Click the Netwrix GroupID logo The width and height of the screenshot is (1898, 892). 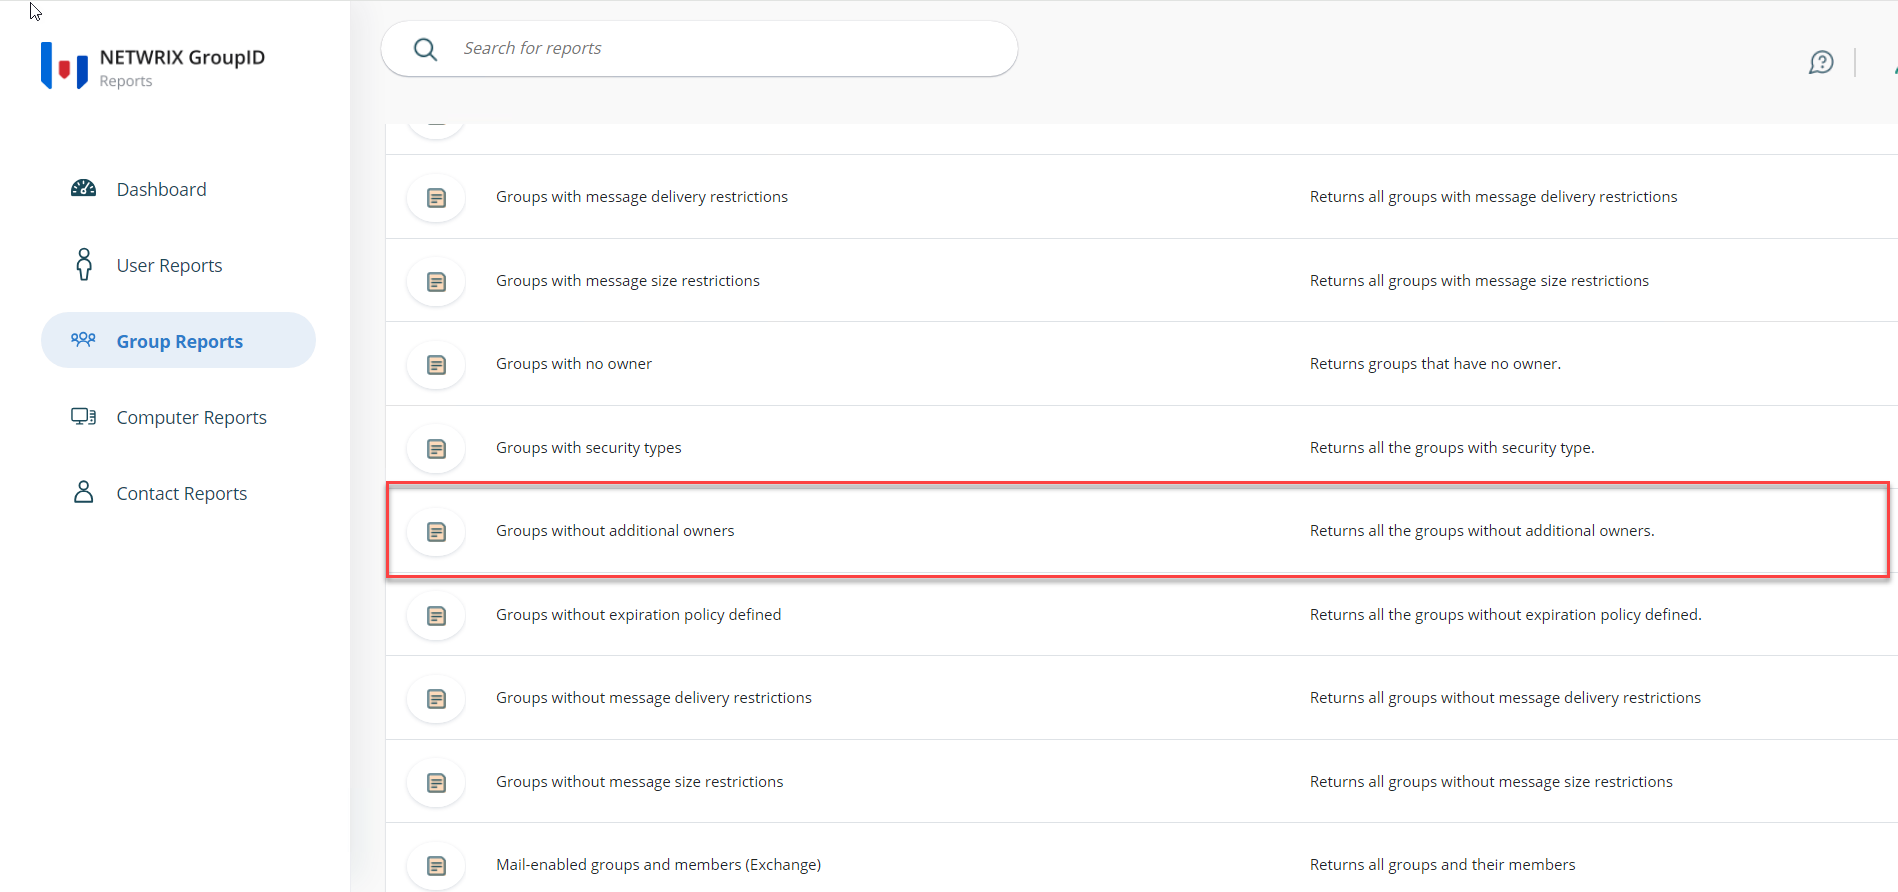tap(64, 66)
